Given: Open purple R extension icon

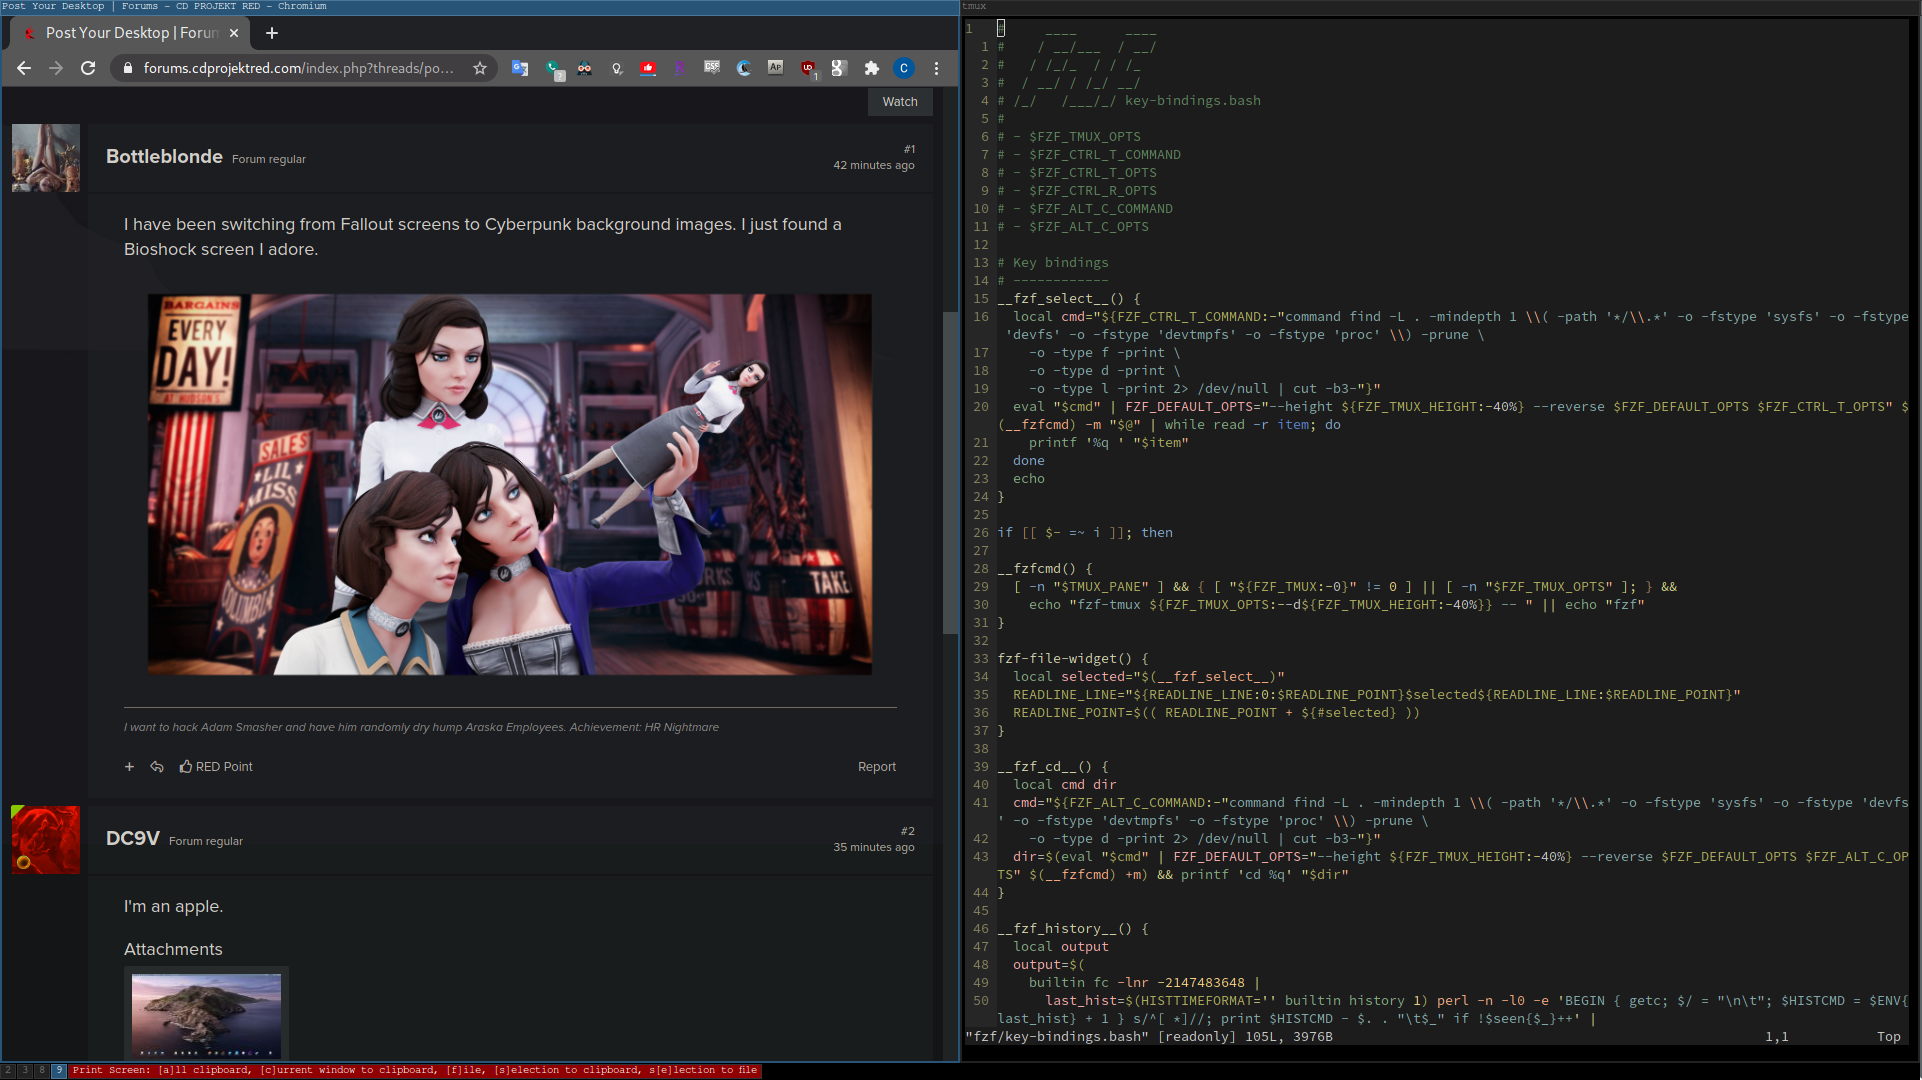Looking at the screenshot, I should [680, 68].
